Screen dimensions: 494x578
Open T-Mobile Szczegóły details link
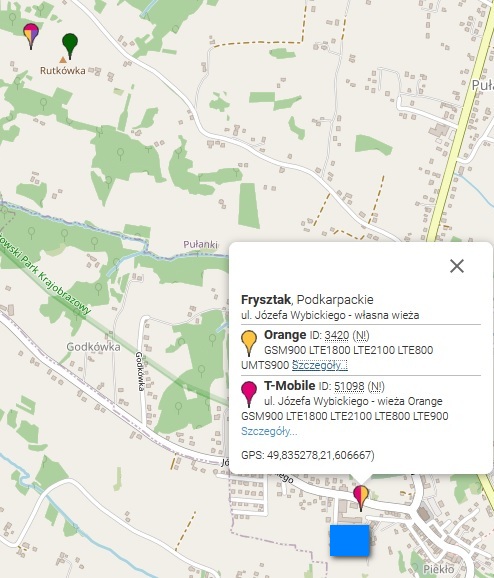pyautogui.click(x=269, y=431)
